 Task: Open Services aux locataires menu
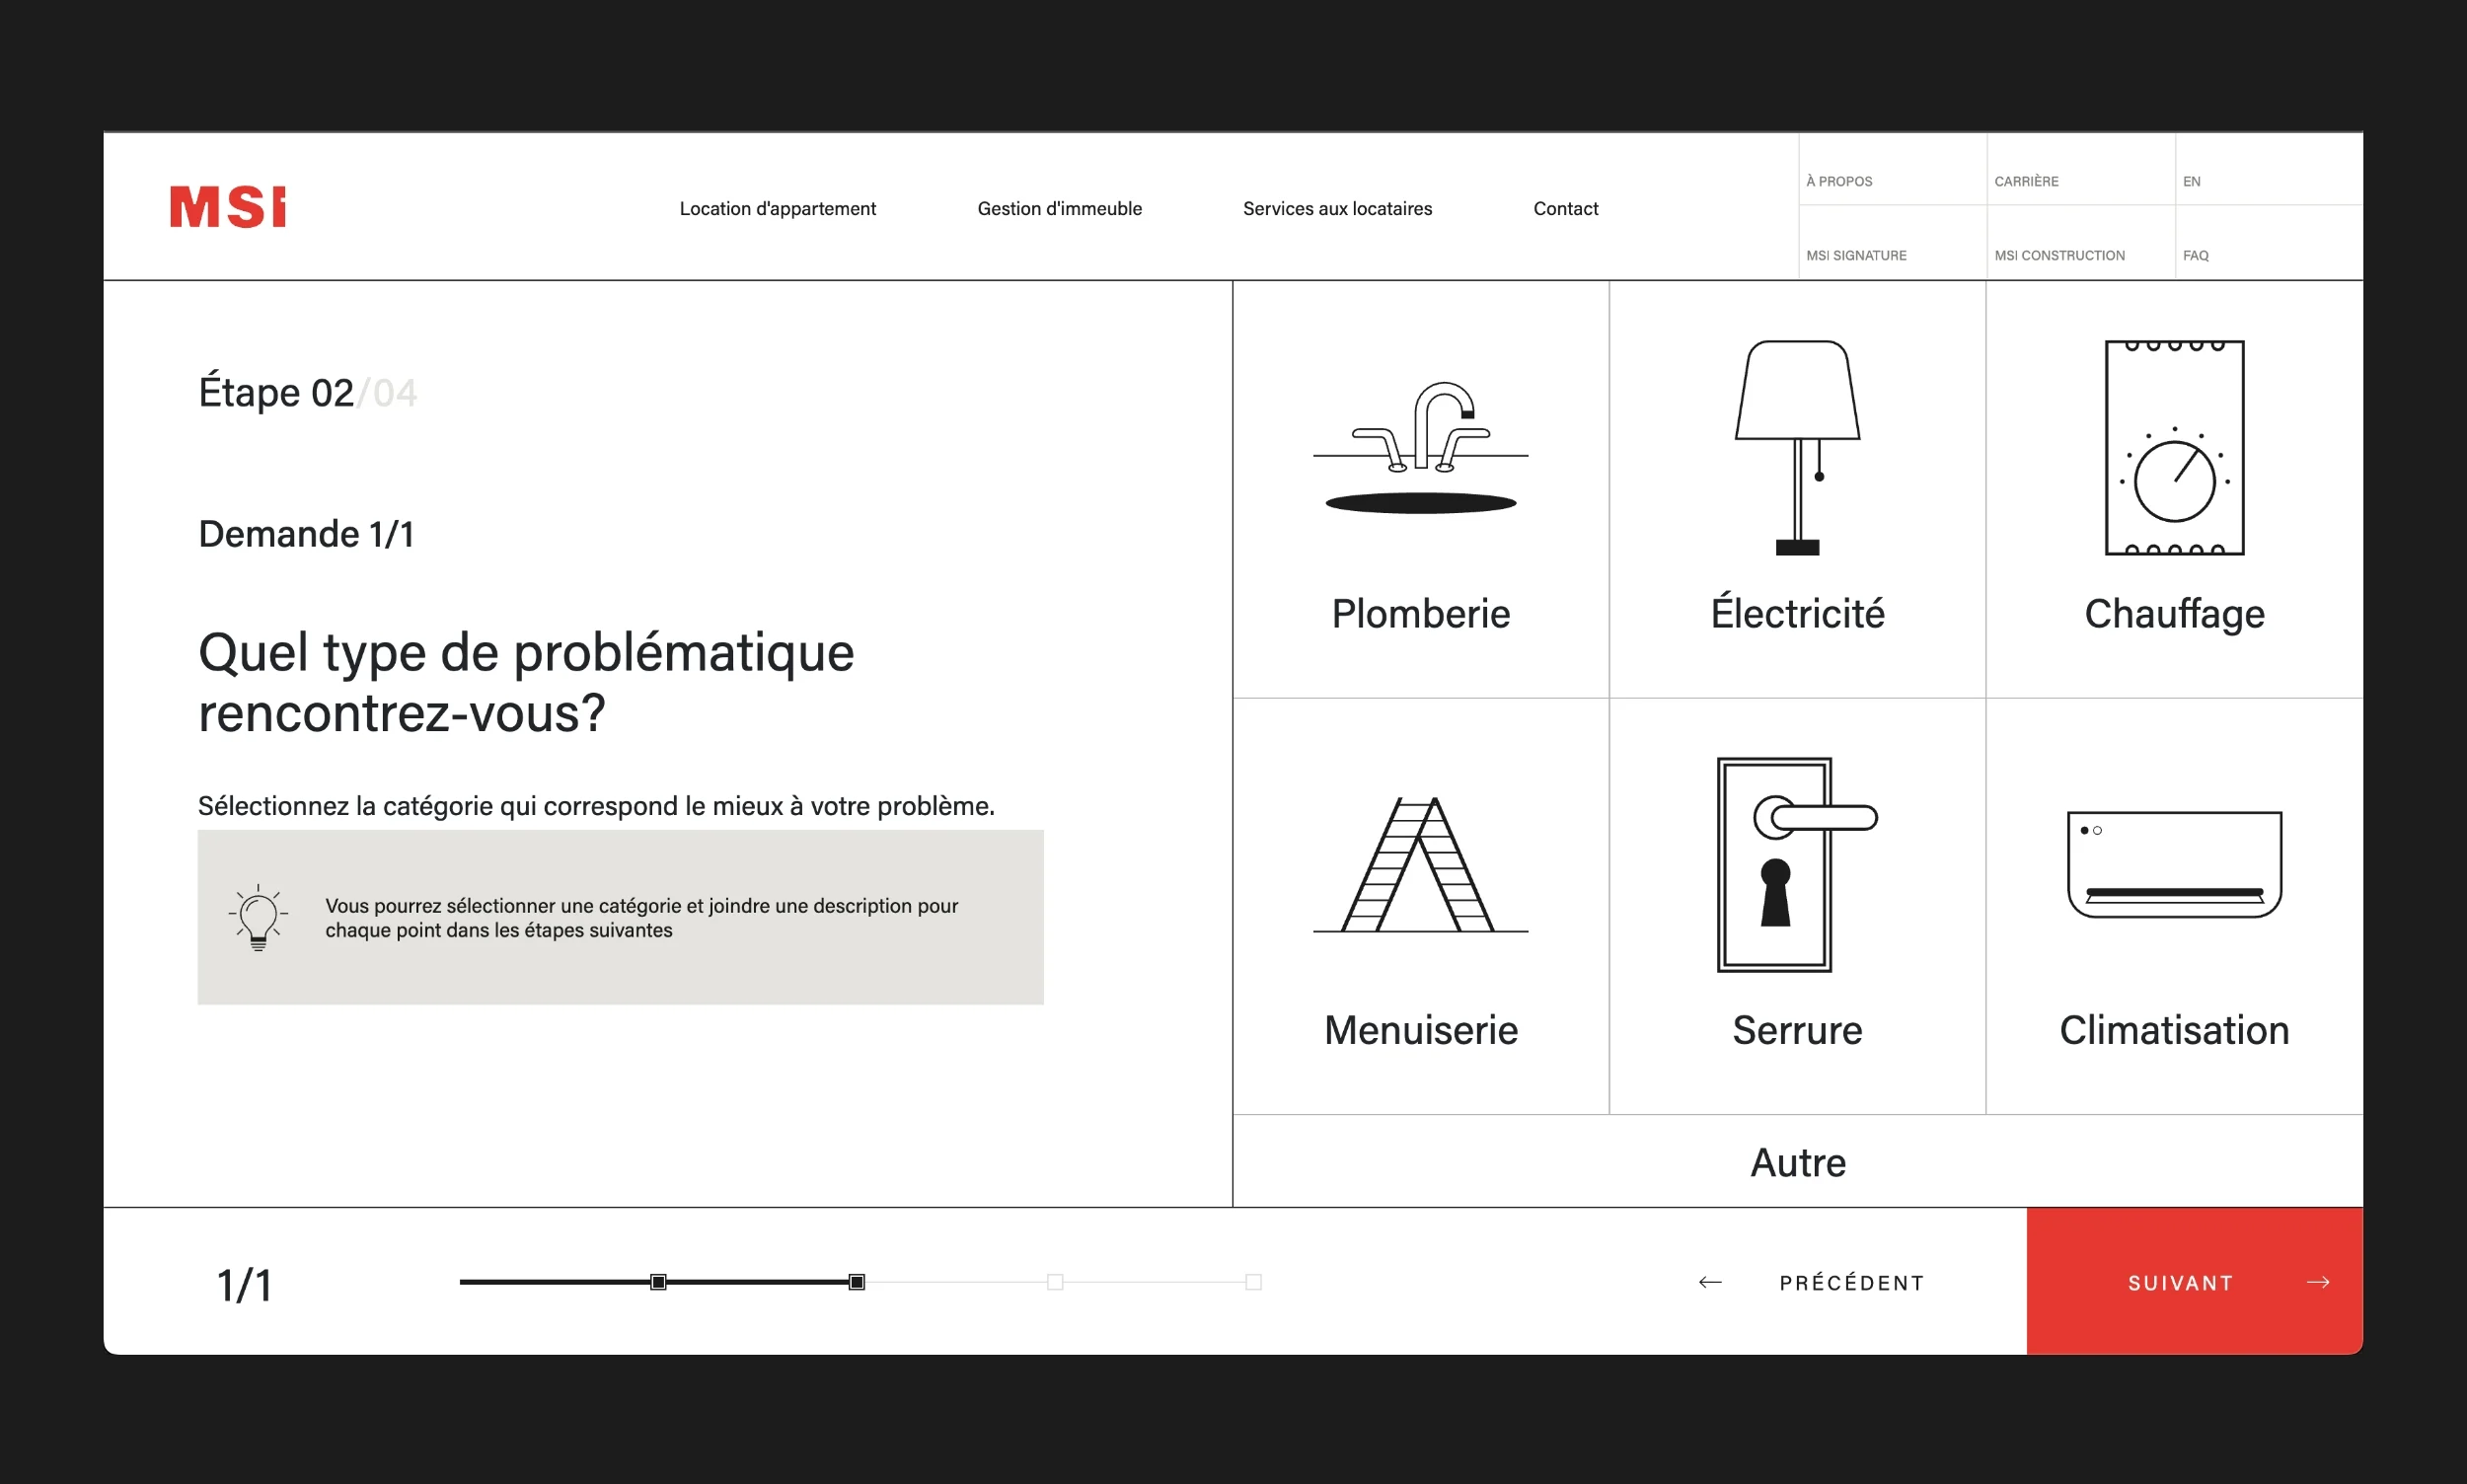(1337, 208)
